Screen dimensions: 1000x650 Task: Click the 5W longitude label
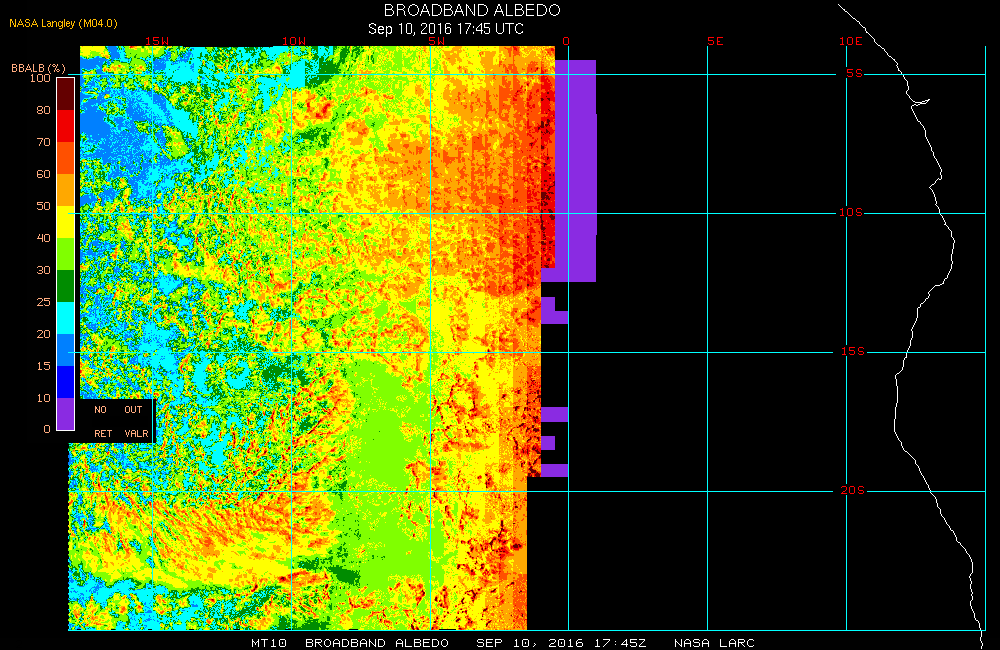tap(436, 41)
